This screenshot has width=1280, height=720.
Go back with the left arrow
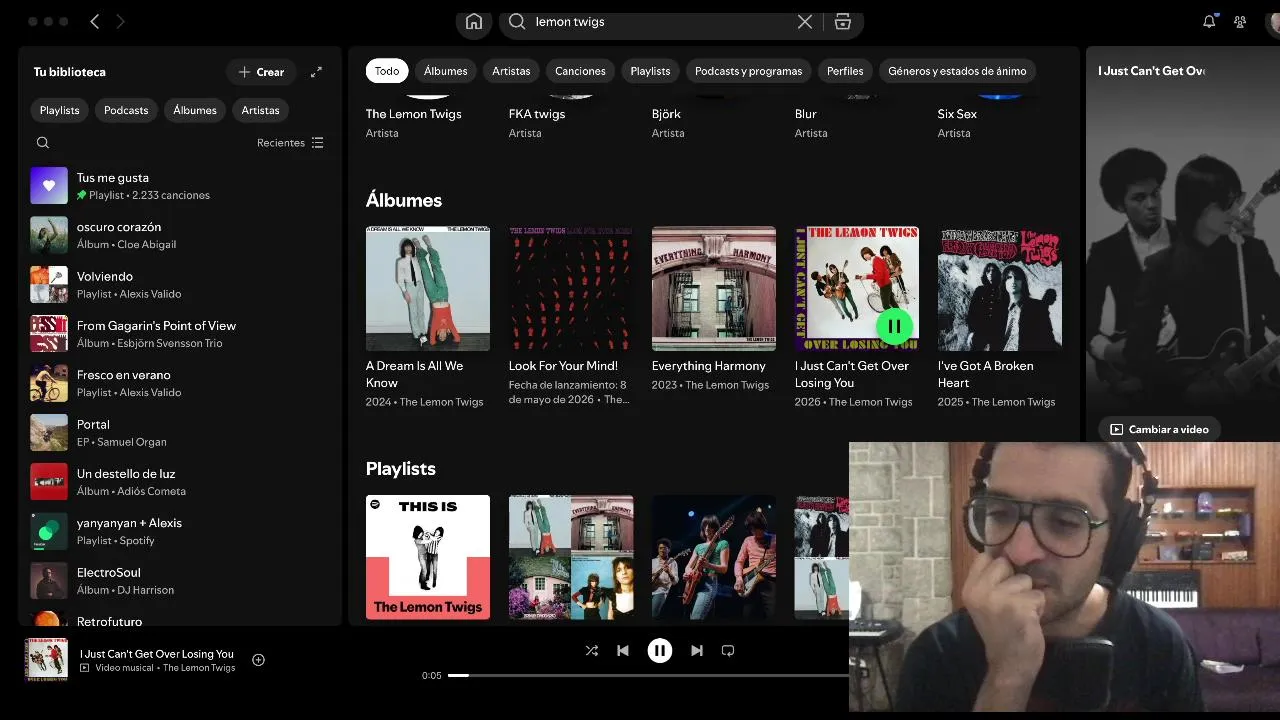pos(94,21)
